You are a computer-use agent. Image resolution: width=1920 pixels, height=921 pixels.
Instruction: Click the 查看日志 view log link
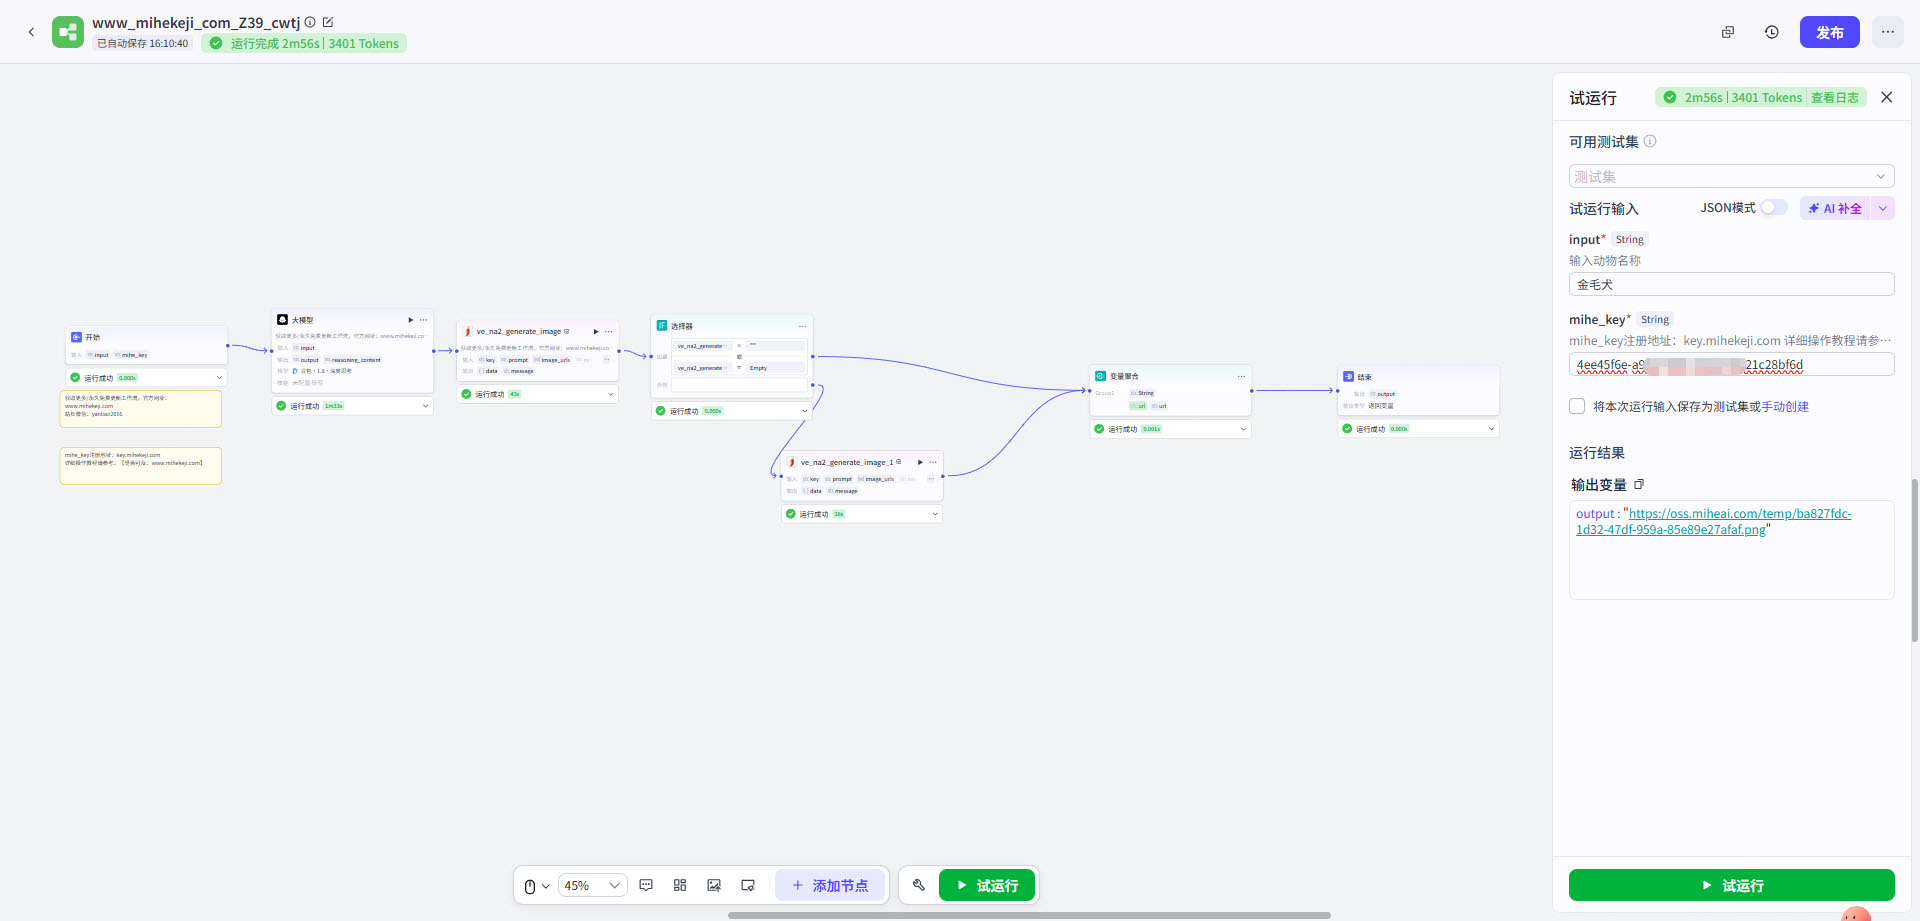coord(1834,97)
